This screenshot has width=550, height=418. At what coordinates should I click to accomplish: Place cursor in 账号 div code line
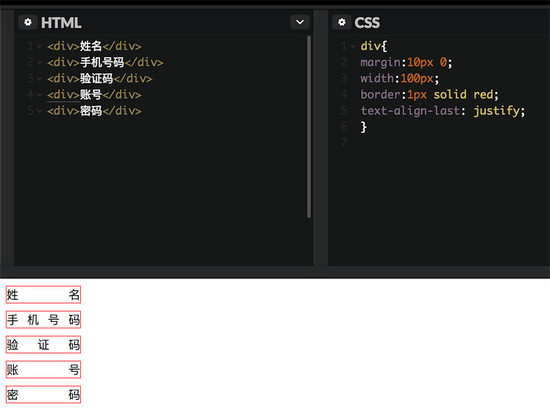94,95
